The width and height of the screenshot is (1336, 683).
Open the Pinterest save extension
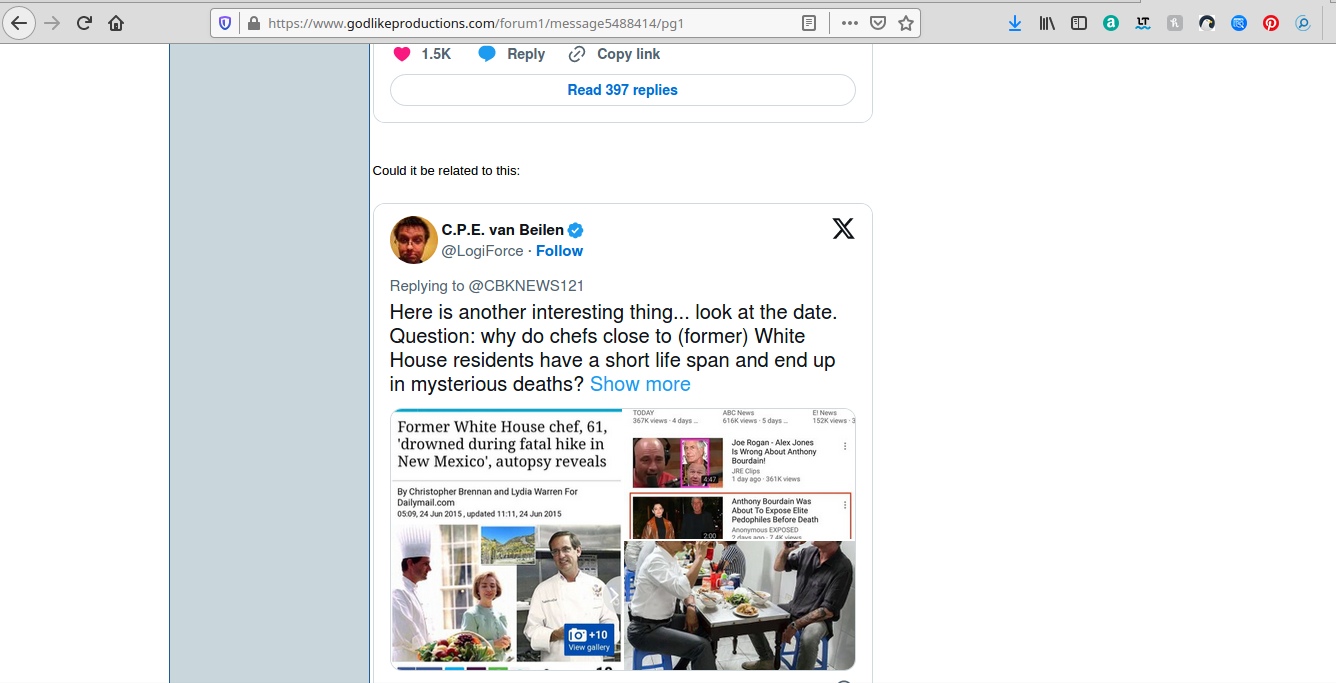click(1271, 23)
